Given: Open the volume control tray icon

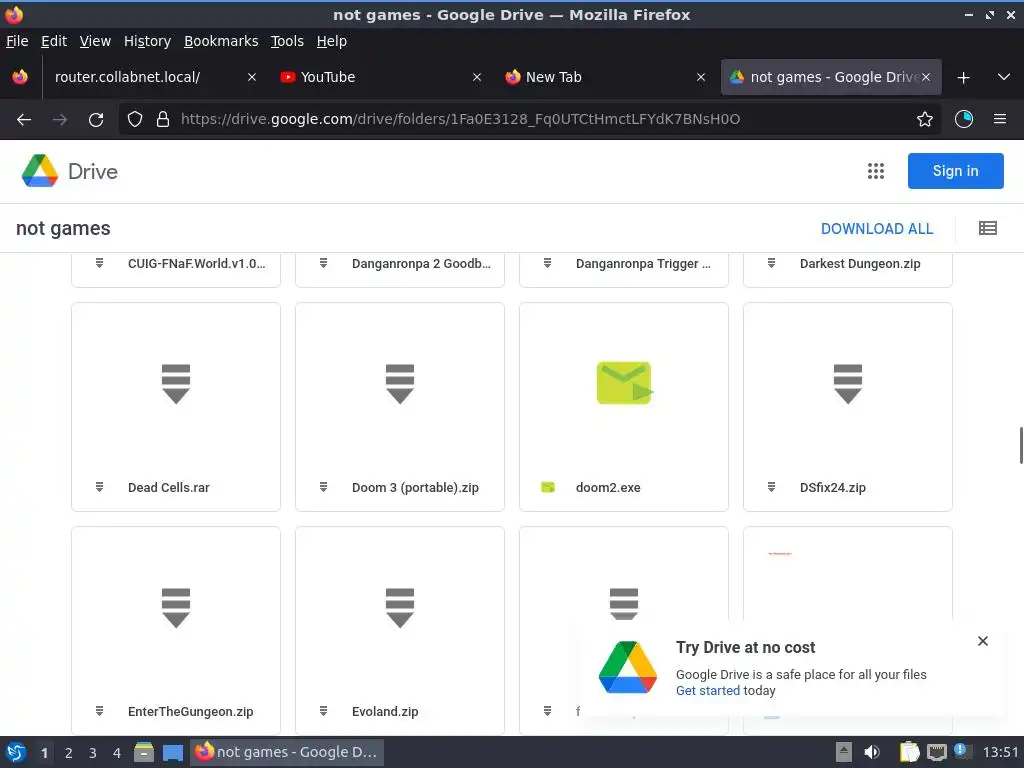Looking at the screenshot, I should pyautogui.click(x=872, y=752).
